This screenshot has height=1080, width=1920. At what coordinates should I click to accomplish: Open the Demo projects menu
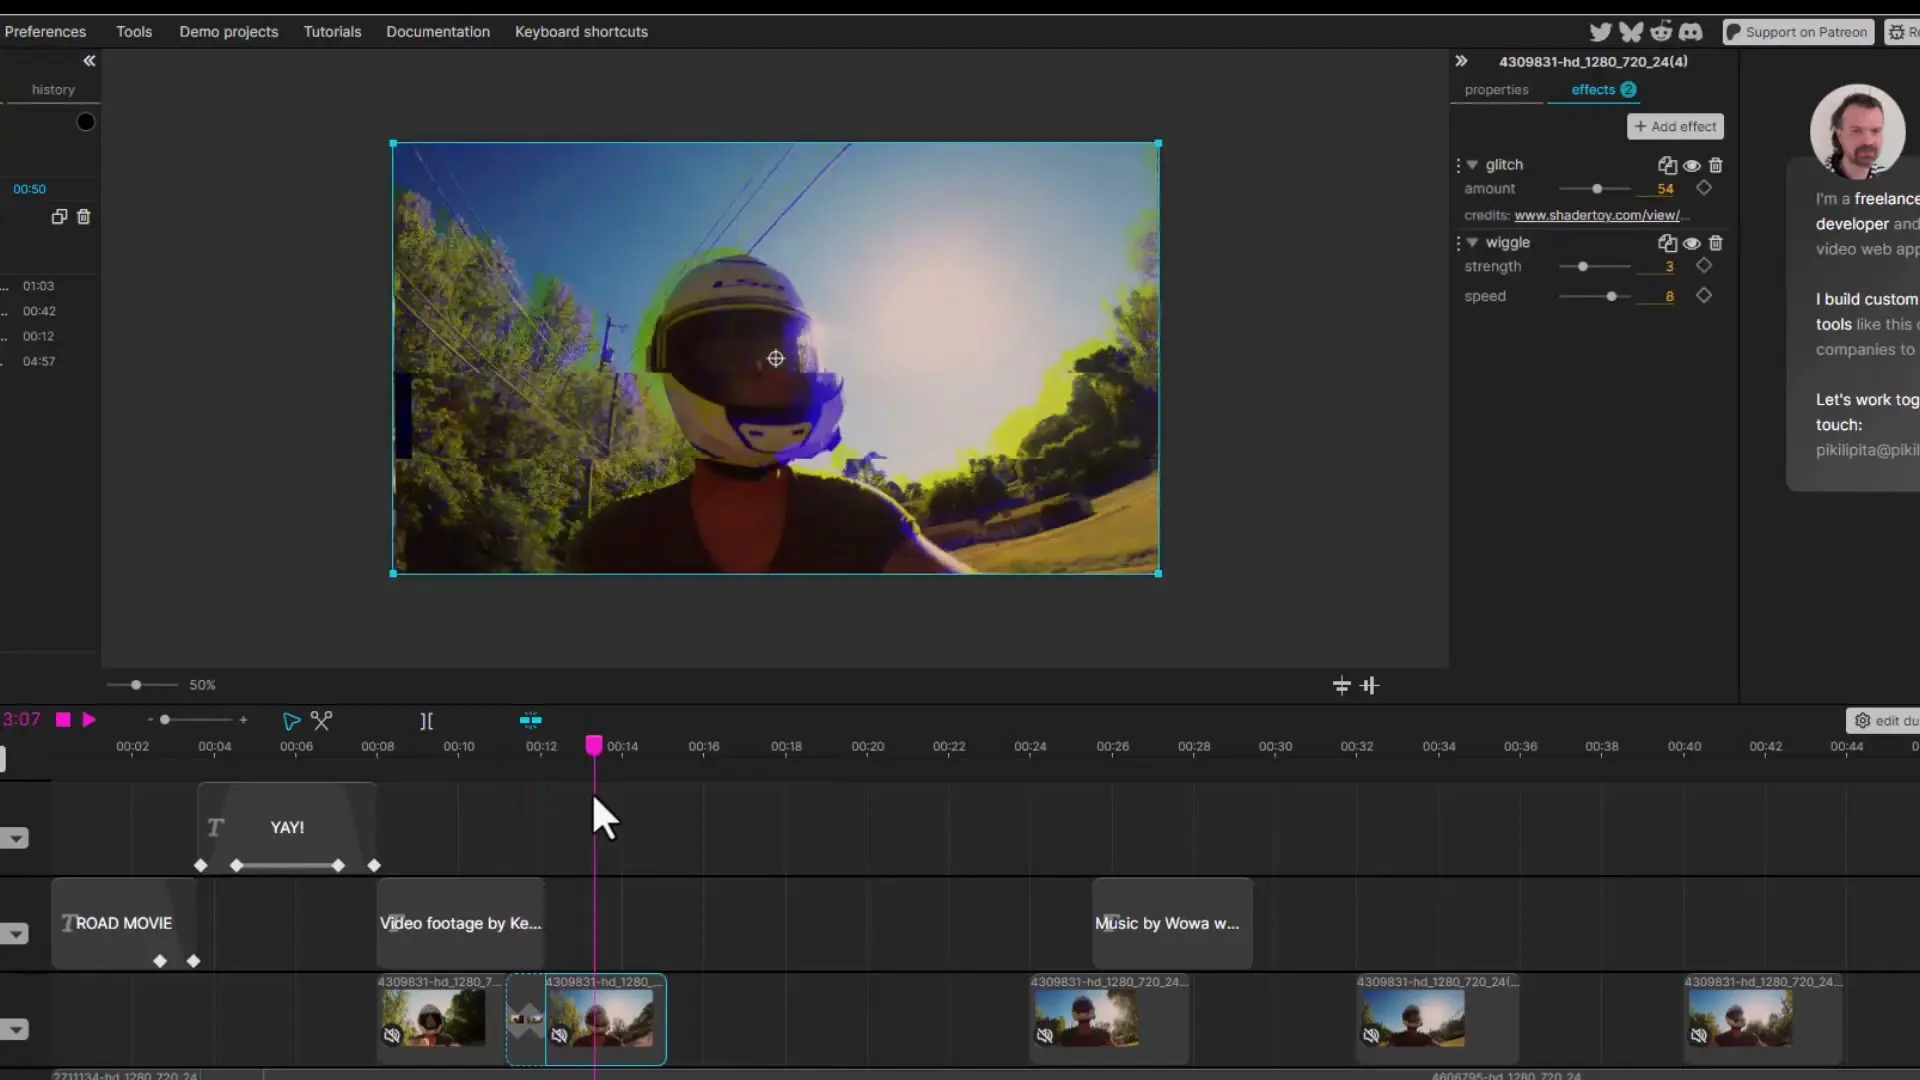tap(228, 31)
